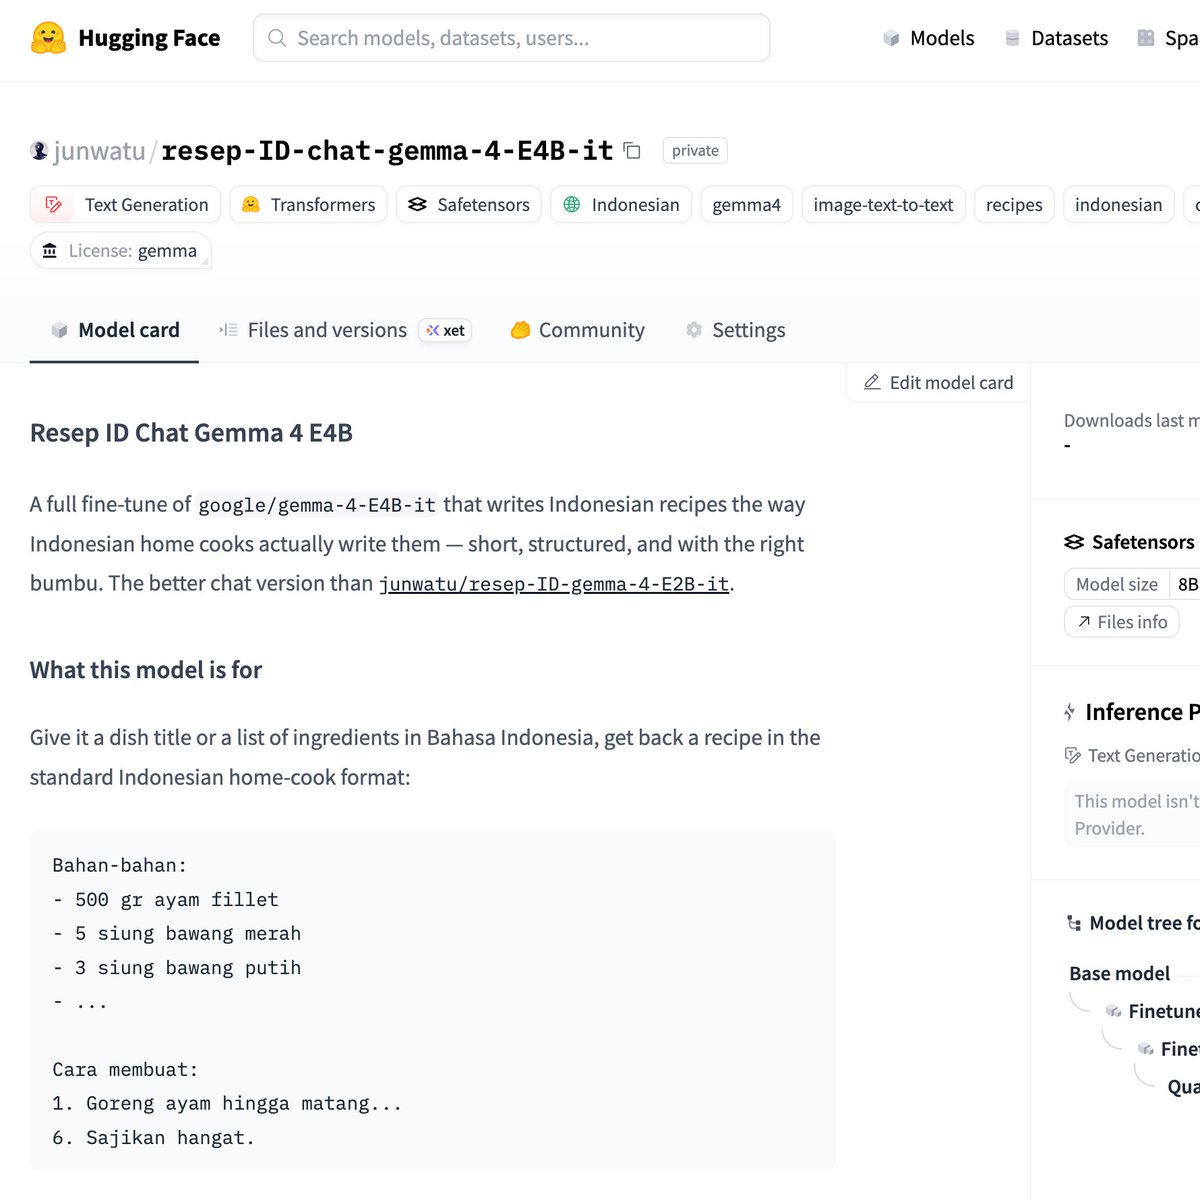This screenshot has height=1200, width=1200.
Task: Click the Model tree branch icon
Action: [x=1074, y=923]
